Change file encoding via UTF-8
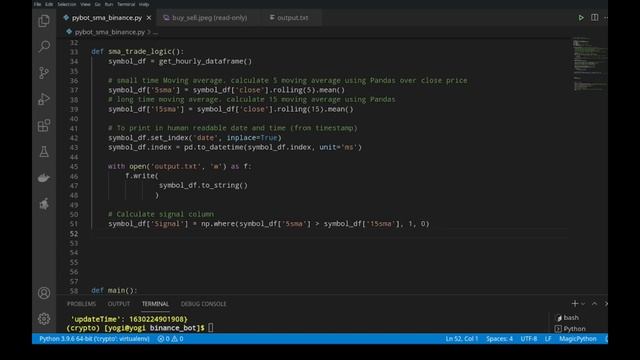 pyautogui.click(x=529, y=339)
